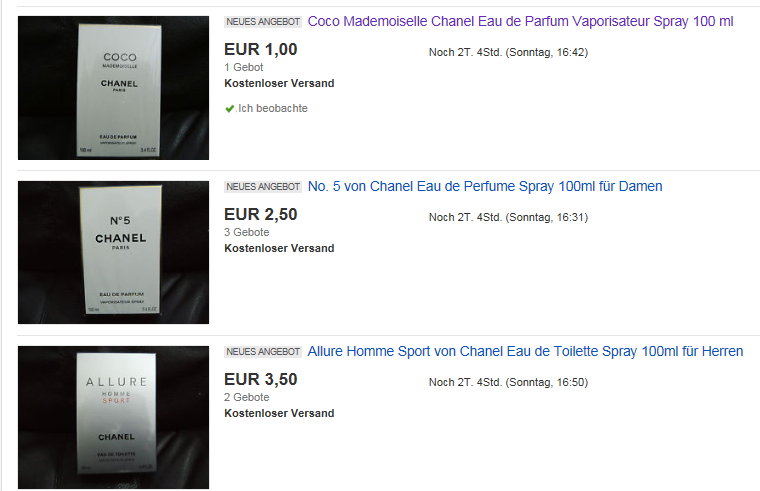Viewport: 760px width, 491px height.
Task: Click the N°5 Chanel product thumbnail
Action: pyautogui.click(x=113, y=253)
